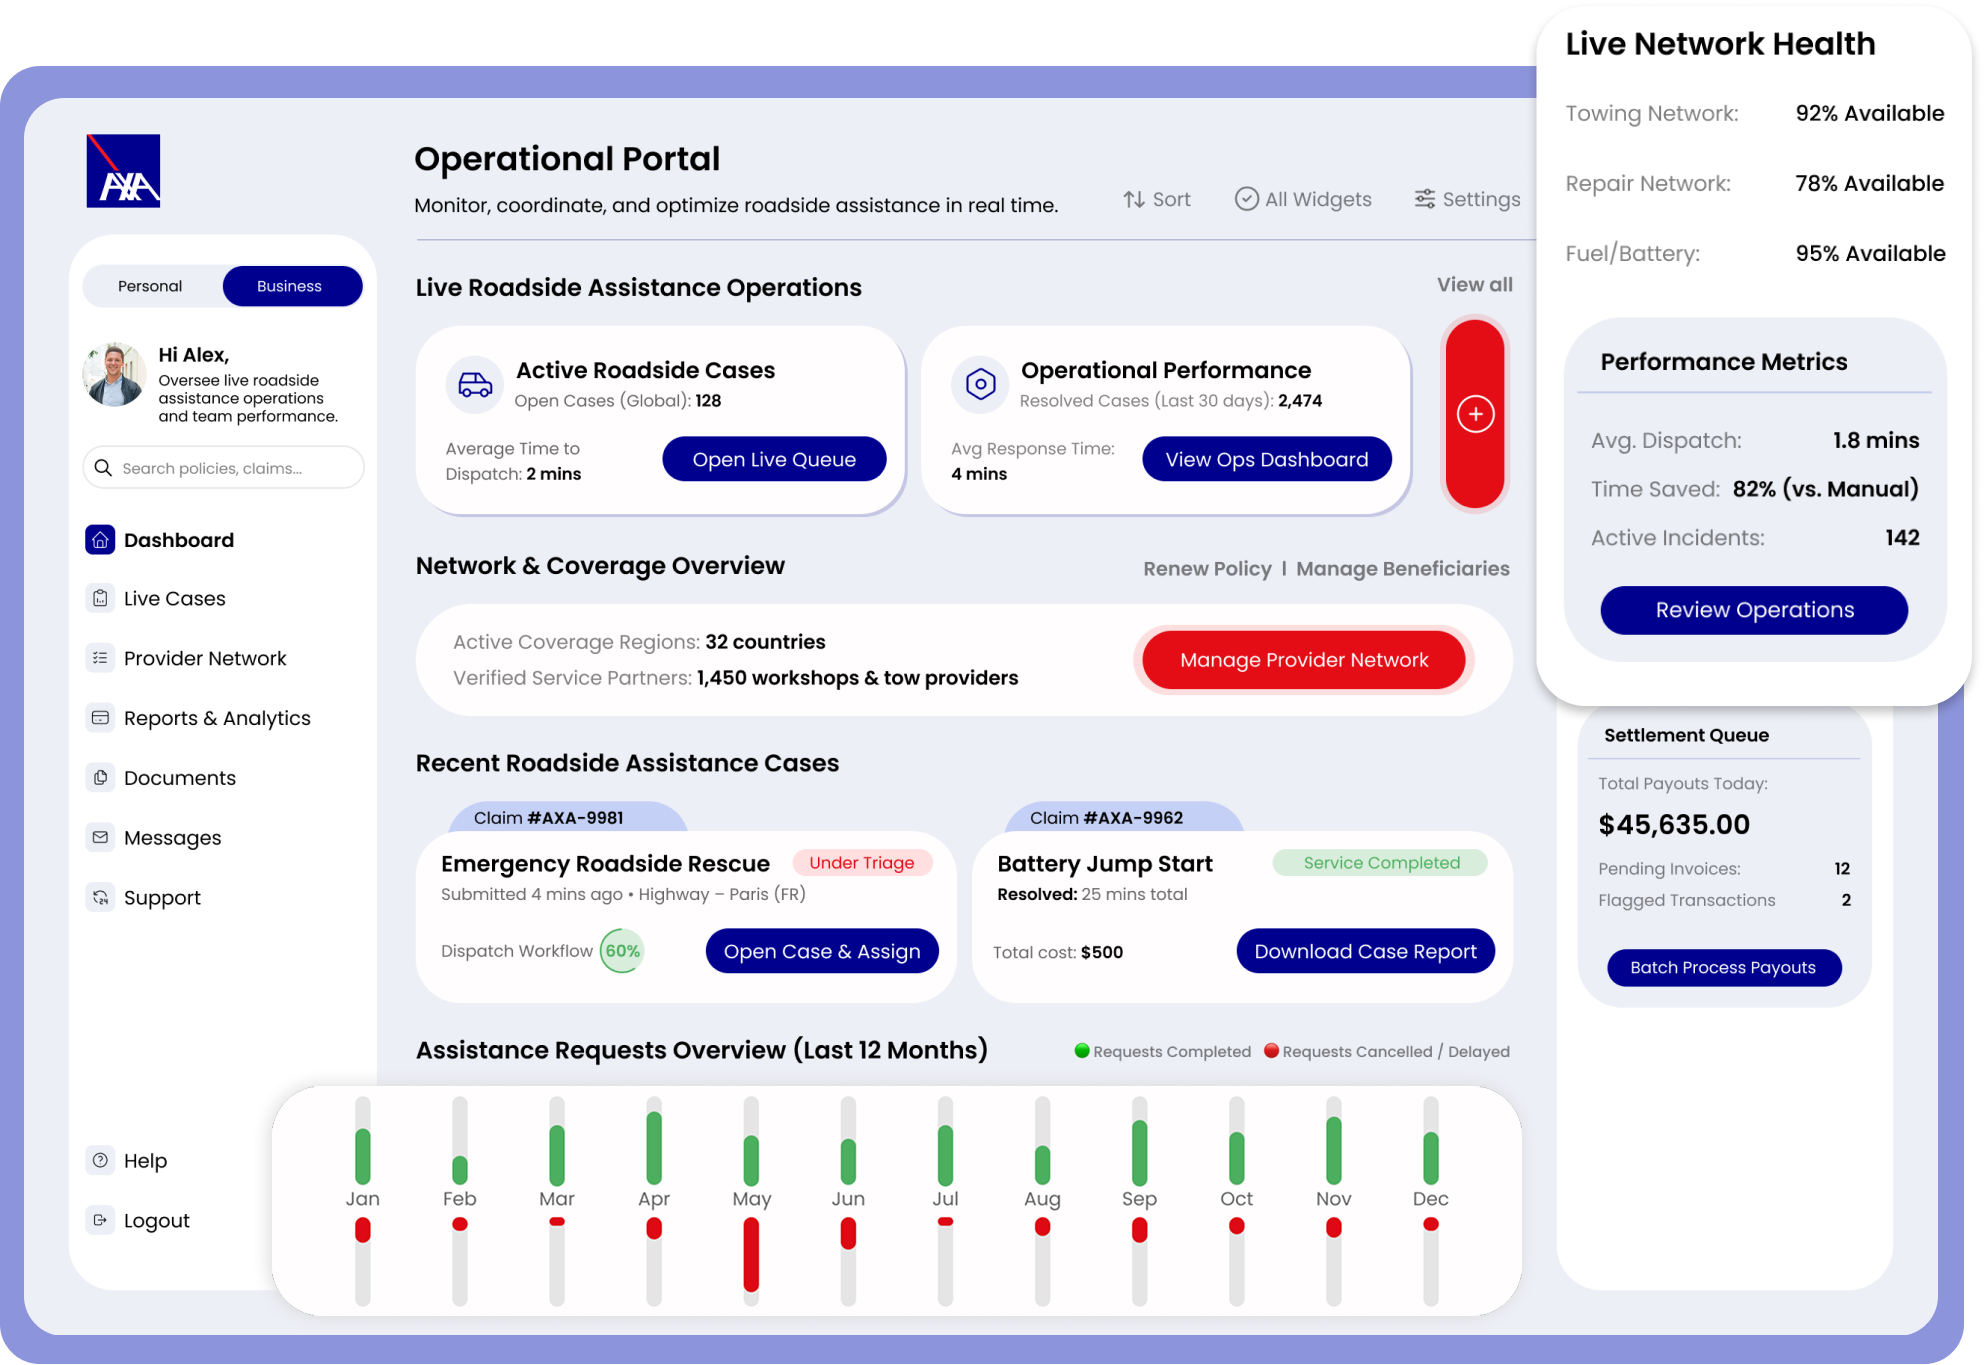Click the AXA logo
The height and width of the screenshot is (1365, 1984).
tap(123, 171)
